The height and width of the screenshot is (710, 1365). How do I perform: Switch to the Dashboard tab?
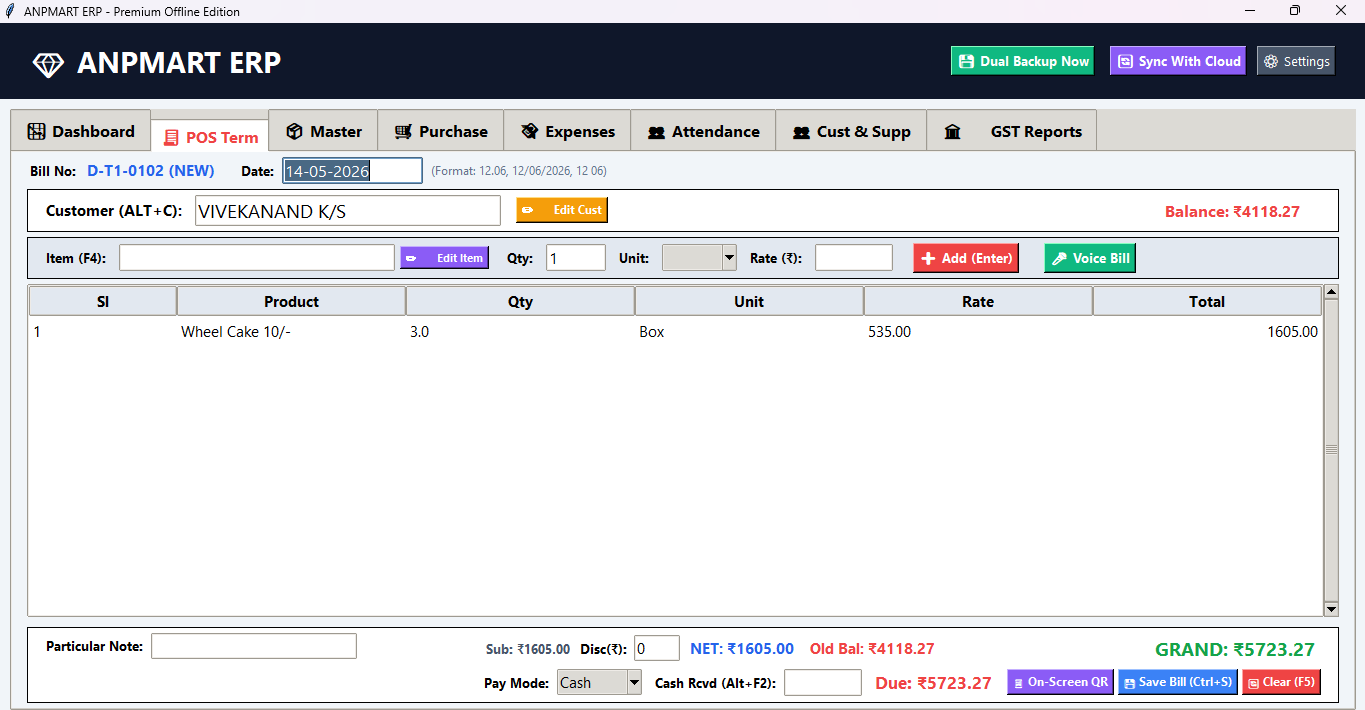pyautogui.click(x=80, y=131)
